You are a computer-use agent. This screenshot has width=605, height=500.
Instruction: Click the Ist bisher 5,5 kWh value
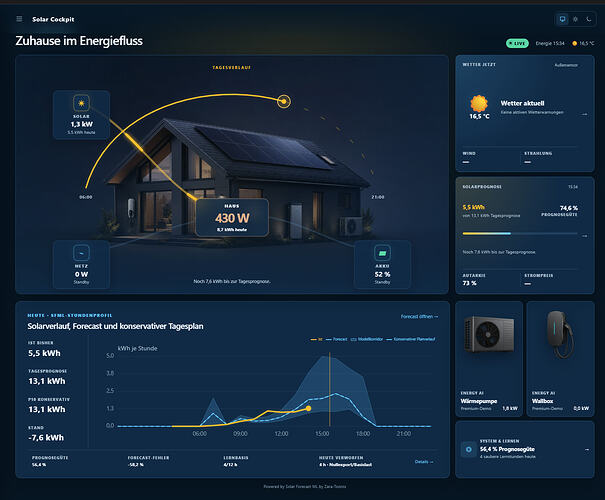coord(44,353)
